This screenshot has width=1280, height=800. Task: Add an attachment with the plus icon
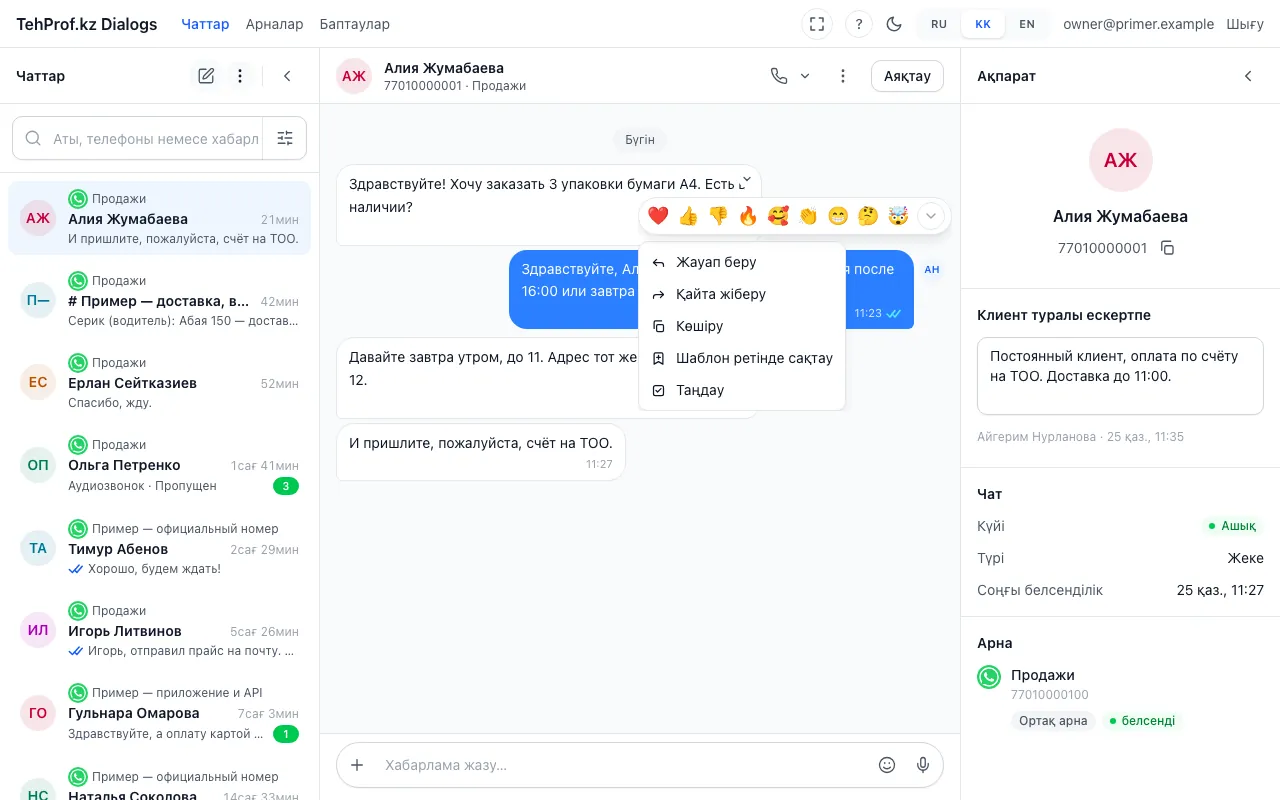(357, 765)
